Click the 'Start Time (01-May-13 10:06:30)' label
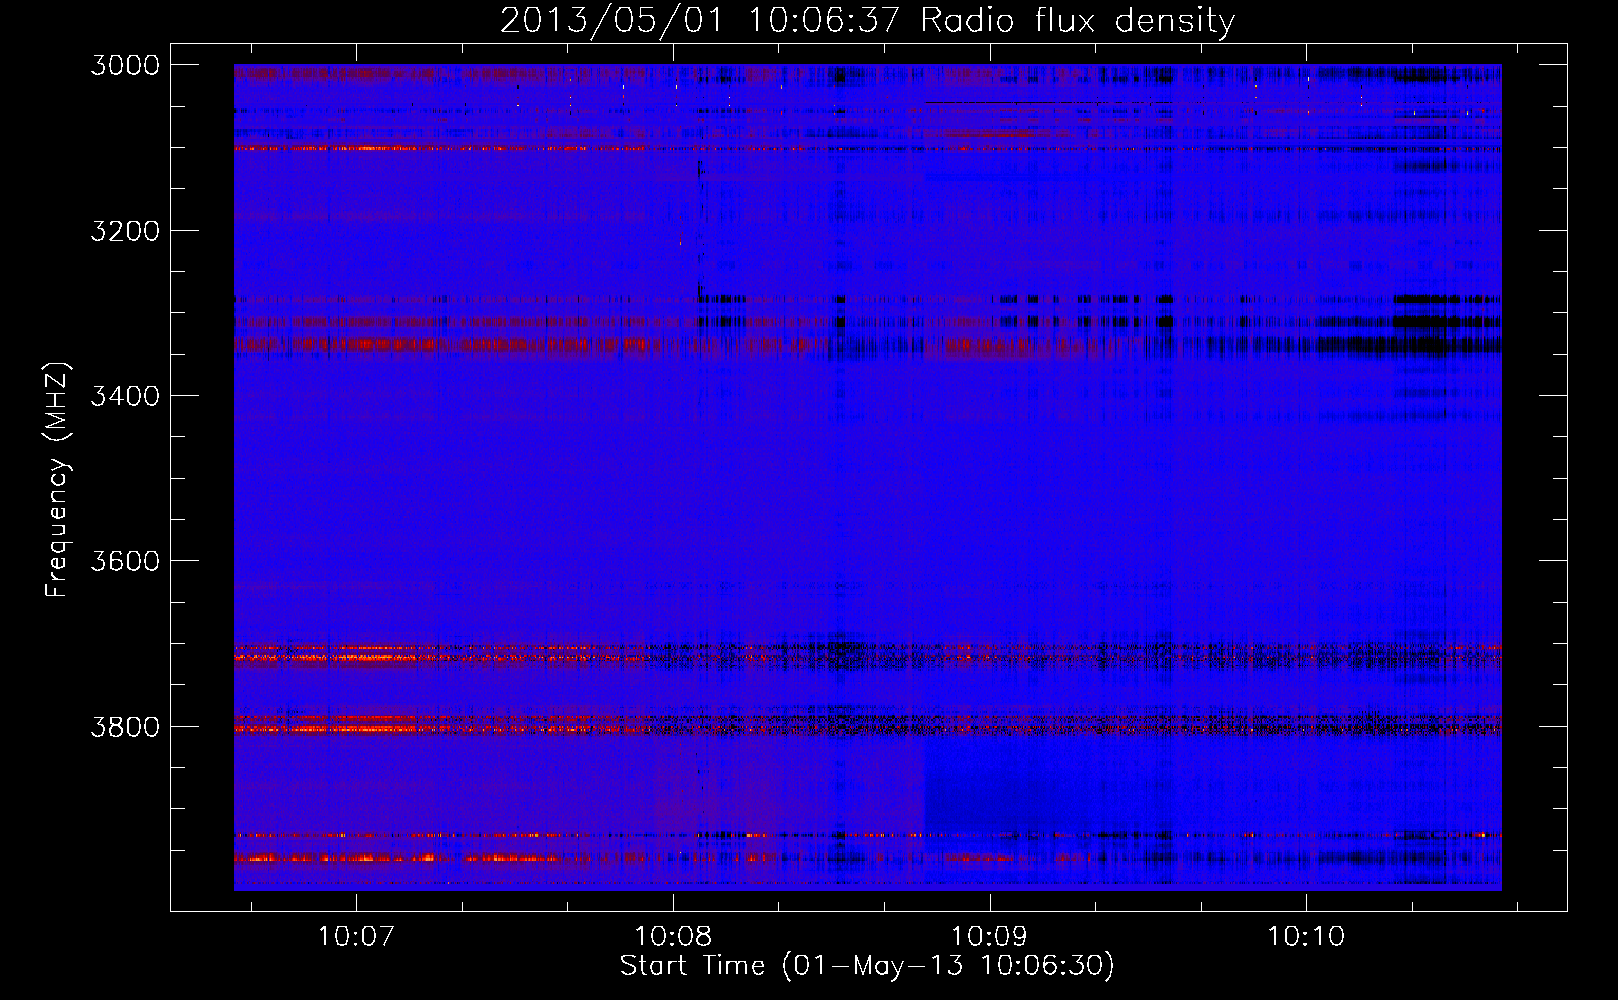Screen dimensions: 1618x1000 [x=867, y=966]
